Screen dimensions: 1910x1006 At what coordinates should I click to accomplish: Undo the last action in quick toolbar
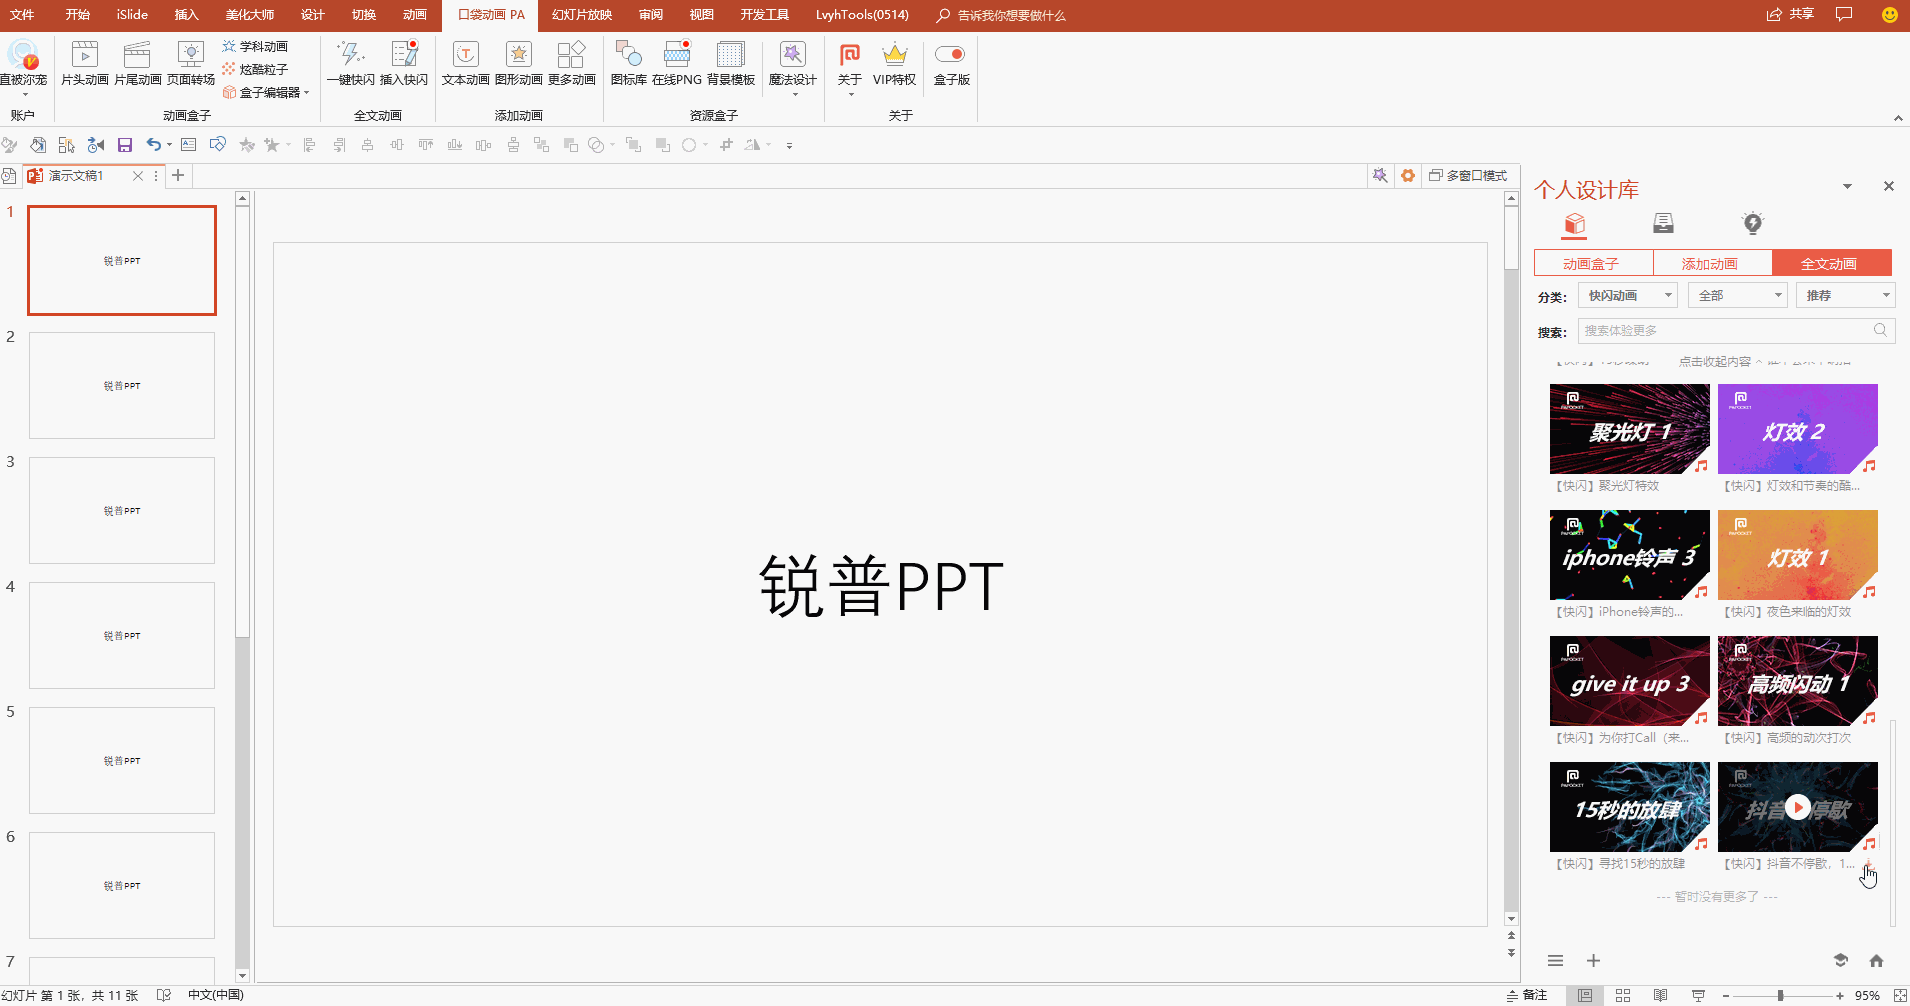pos(153,145)
